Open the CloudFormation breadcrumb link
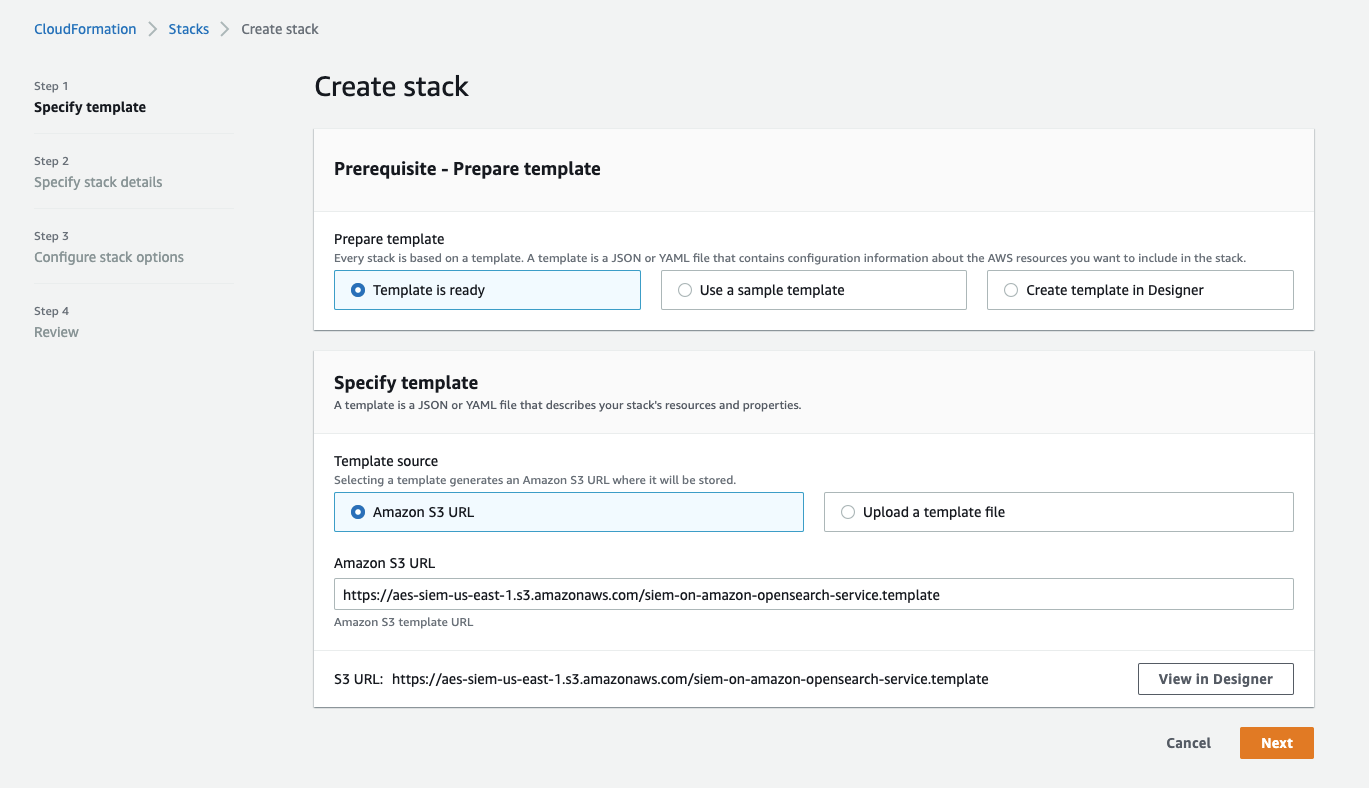 point(85,29)
